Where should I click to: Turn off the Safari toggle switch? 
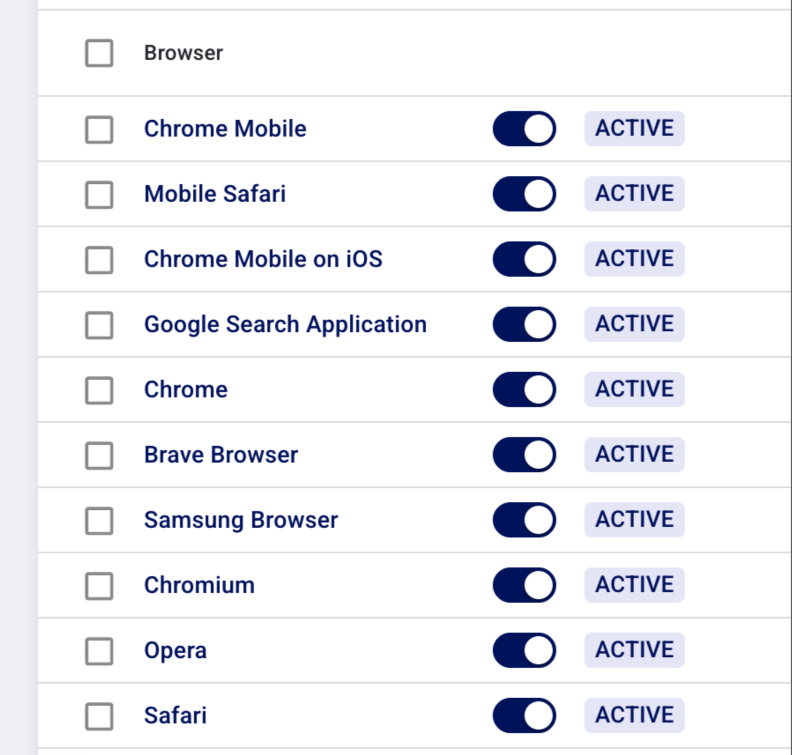524,716
